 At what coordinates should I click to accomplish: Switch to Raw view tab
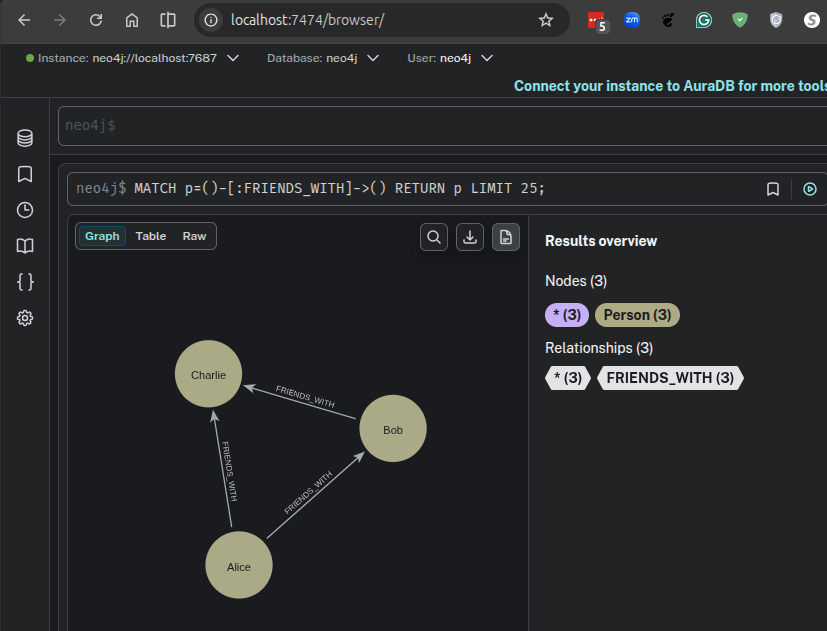click(x=194, y=236)
